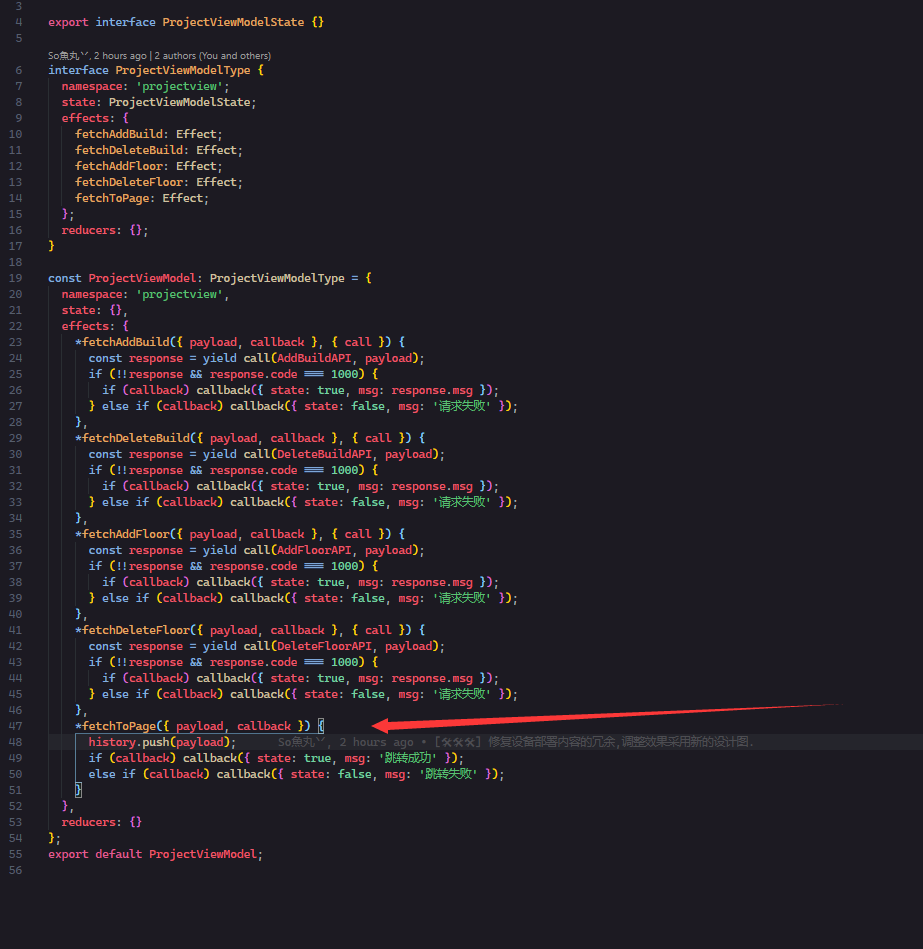Select line number 47 in the gutter
The image size is (923, 949).
coord(15,726)
